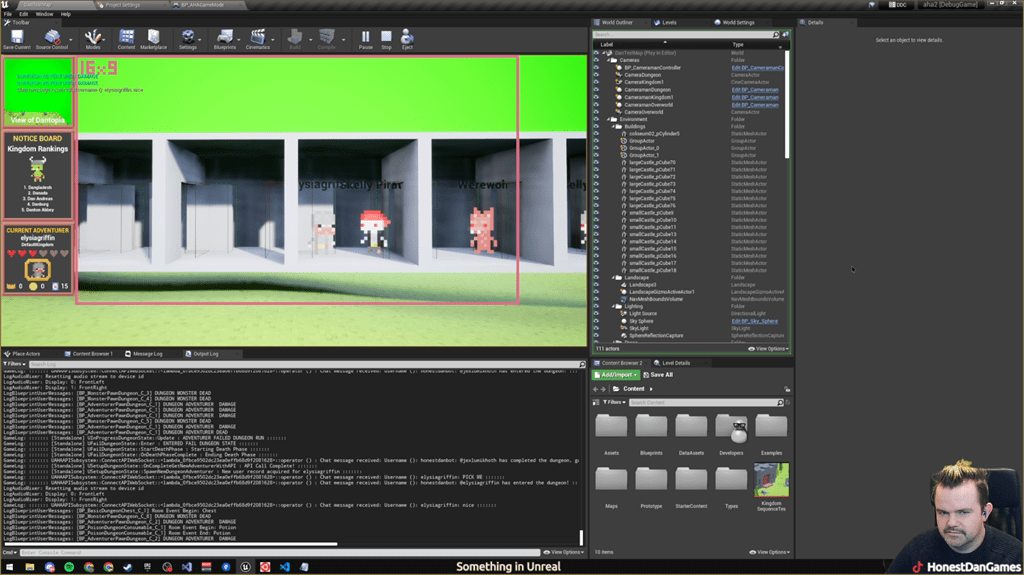Screen dimensions: 1024x575
Task: Collapse the Landscape folder in World Outliner
Action: (x=614, y=277)
